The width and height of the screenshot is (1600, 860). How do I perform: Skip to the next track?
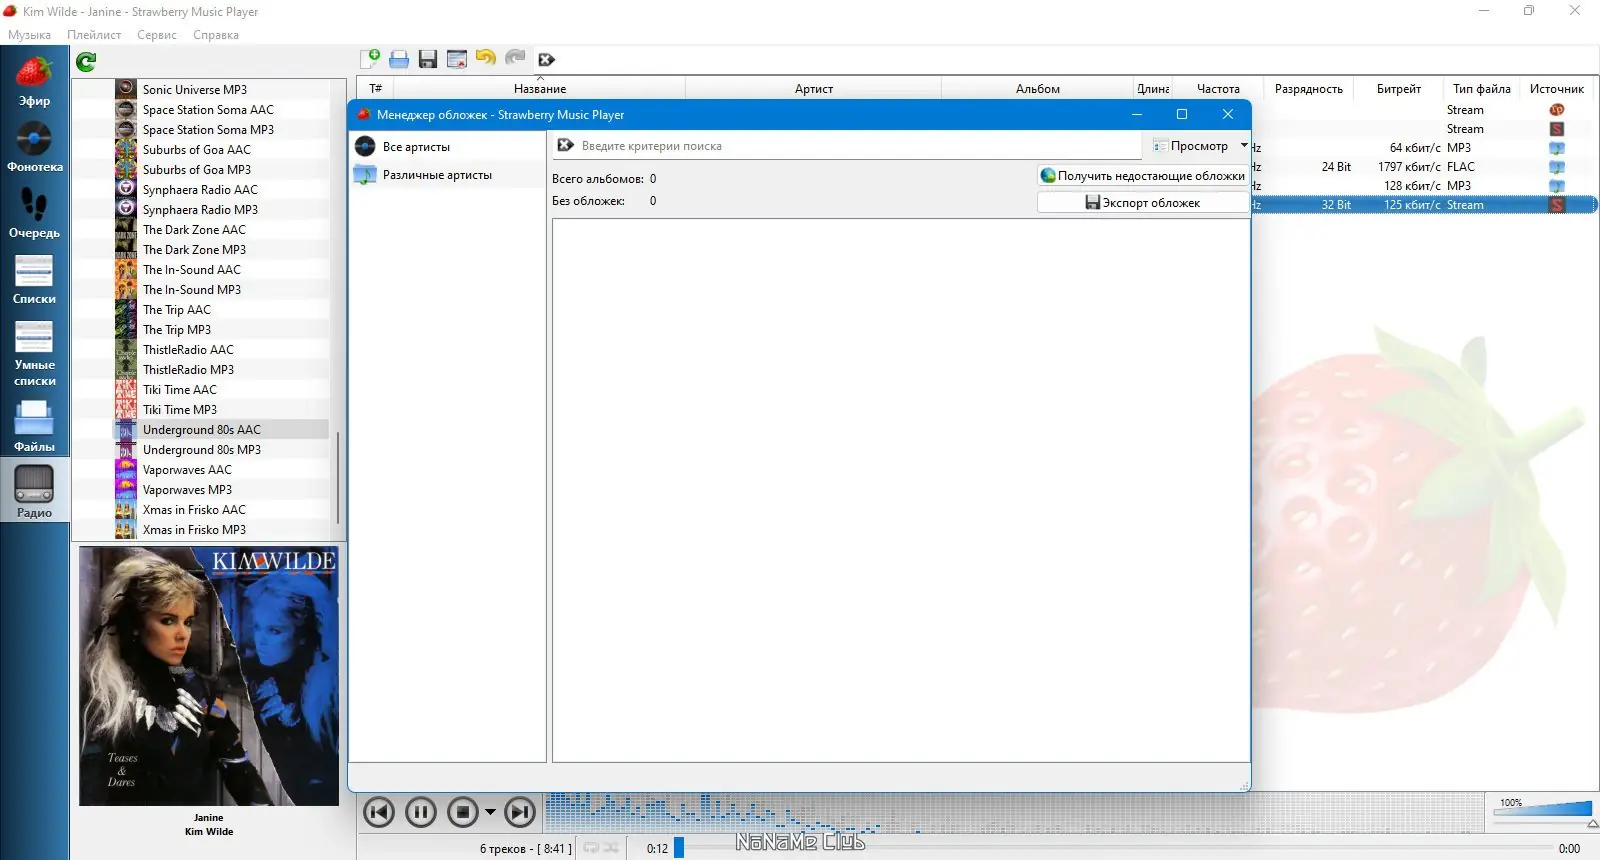[x=520, y=812]
